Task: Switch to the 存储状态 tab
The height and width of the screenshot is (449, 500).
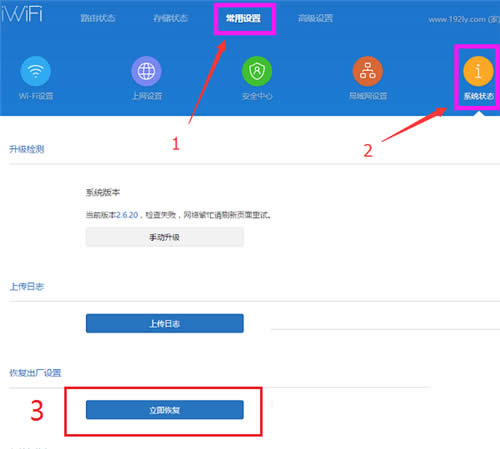Action: coord(170,18)
